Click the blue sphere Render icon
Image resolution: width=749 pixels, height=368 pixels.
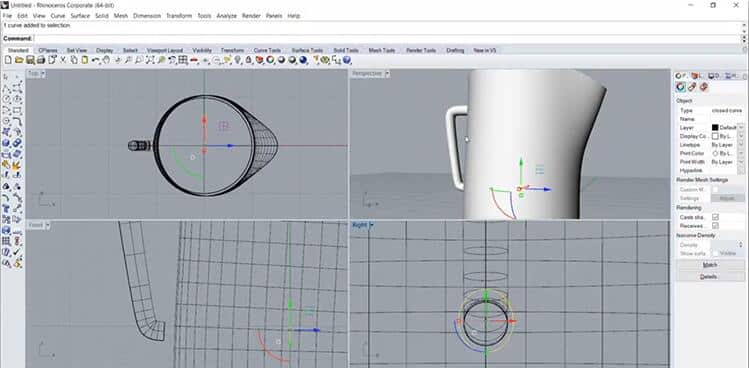[303, 60]
